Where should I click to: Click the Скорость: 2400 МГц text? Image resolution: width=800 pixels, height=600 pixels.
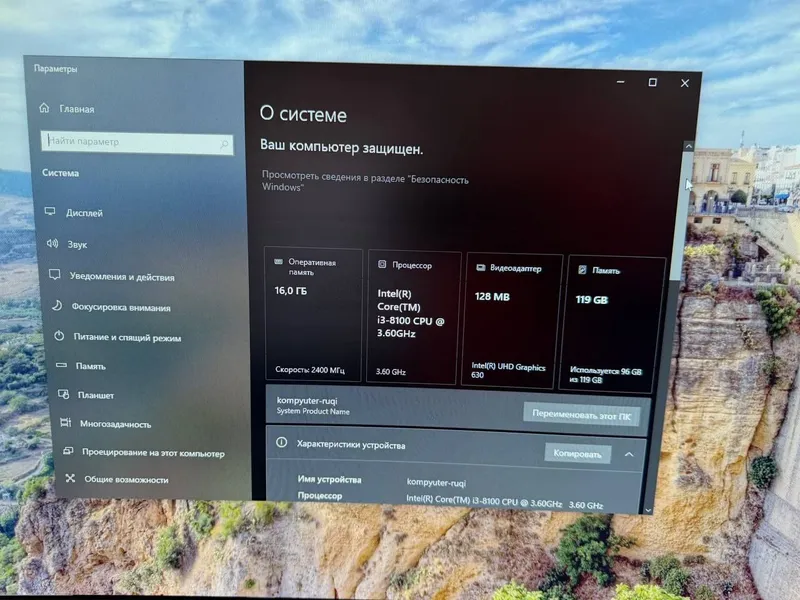(310, 369)
